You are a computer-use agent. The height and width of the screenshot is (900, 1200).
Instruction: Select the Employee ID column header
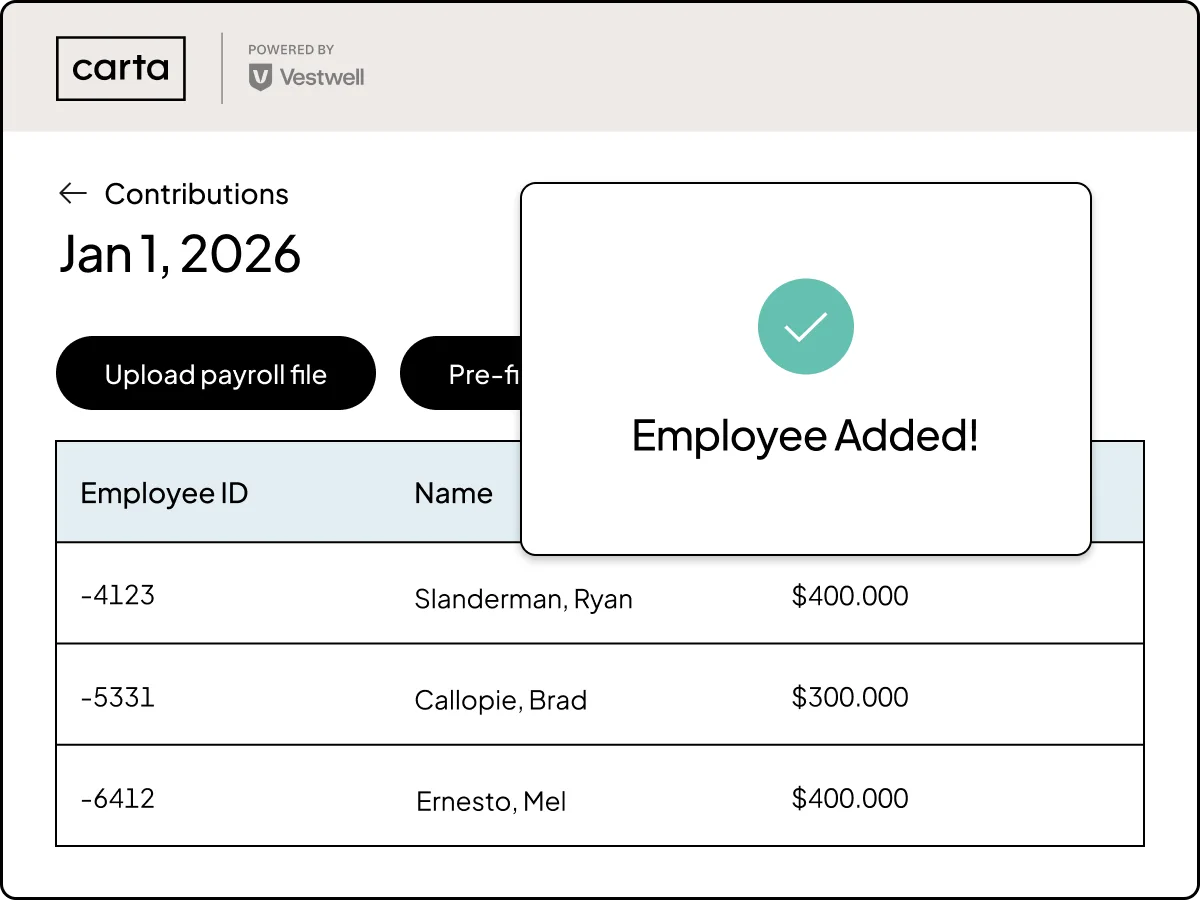(x=164, y=493)
